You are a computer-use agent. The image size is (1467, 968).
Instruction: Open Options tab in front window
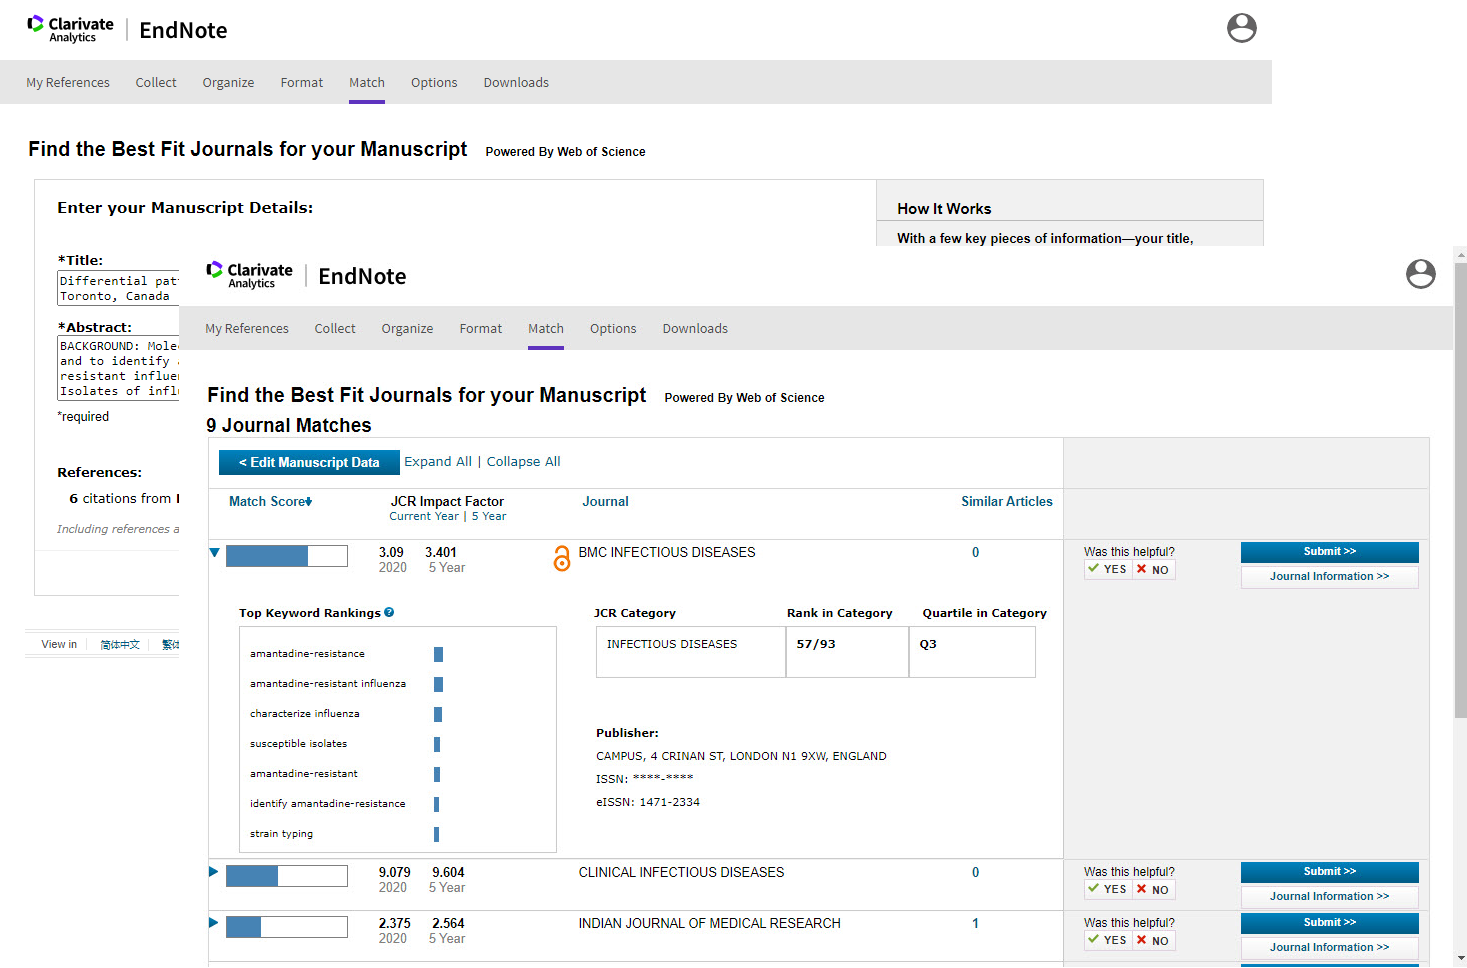point(613,328)
